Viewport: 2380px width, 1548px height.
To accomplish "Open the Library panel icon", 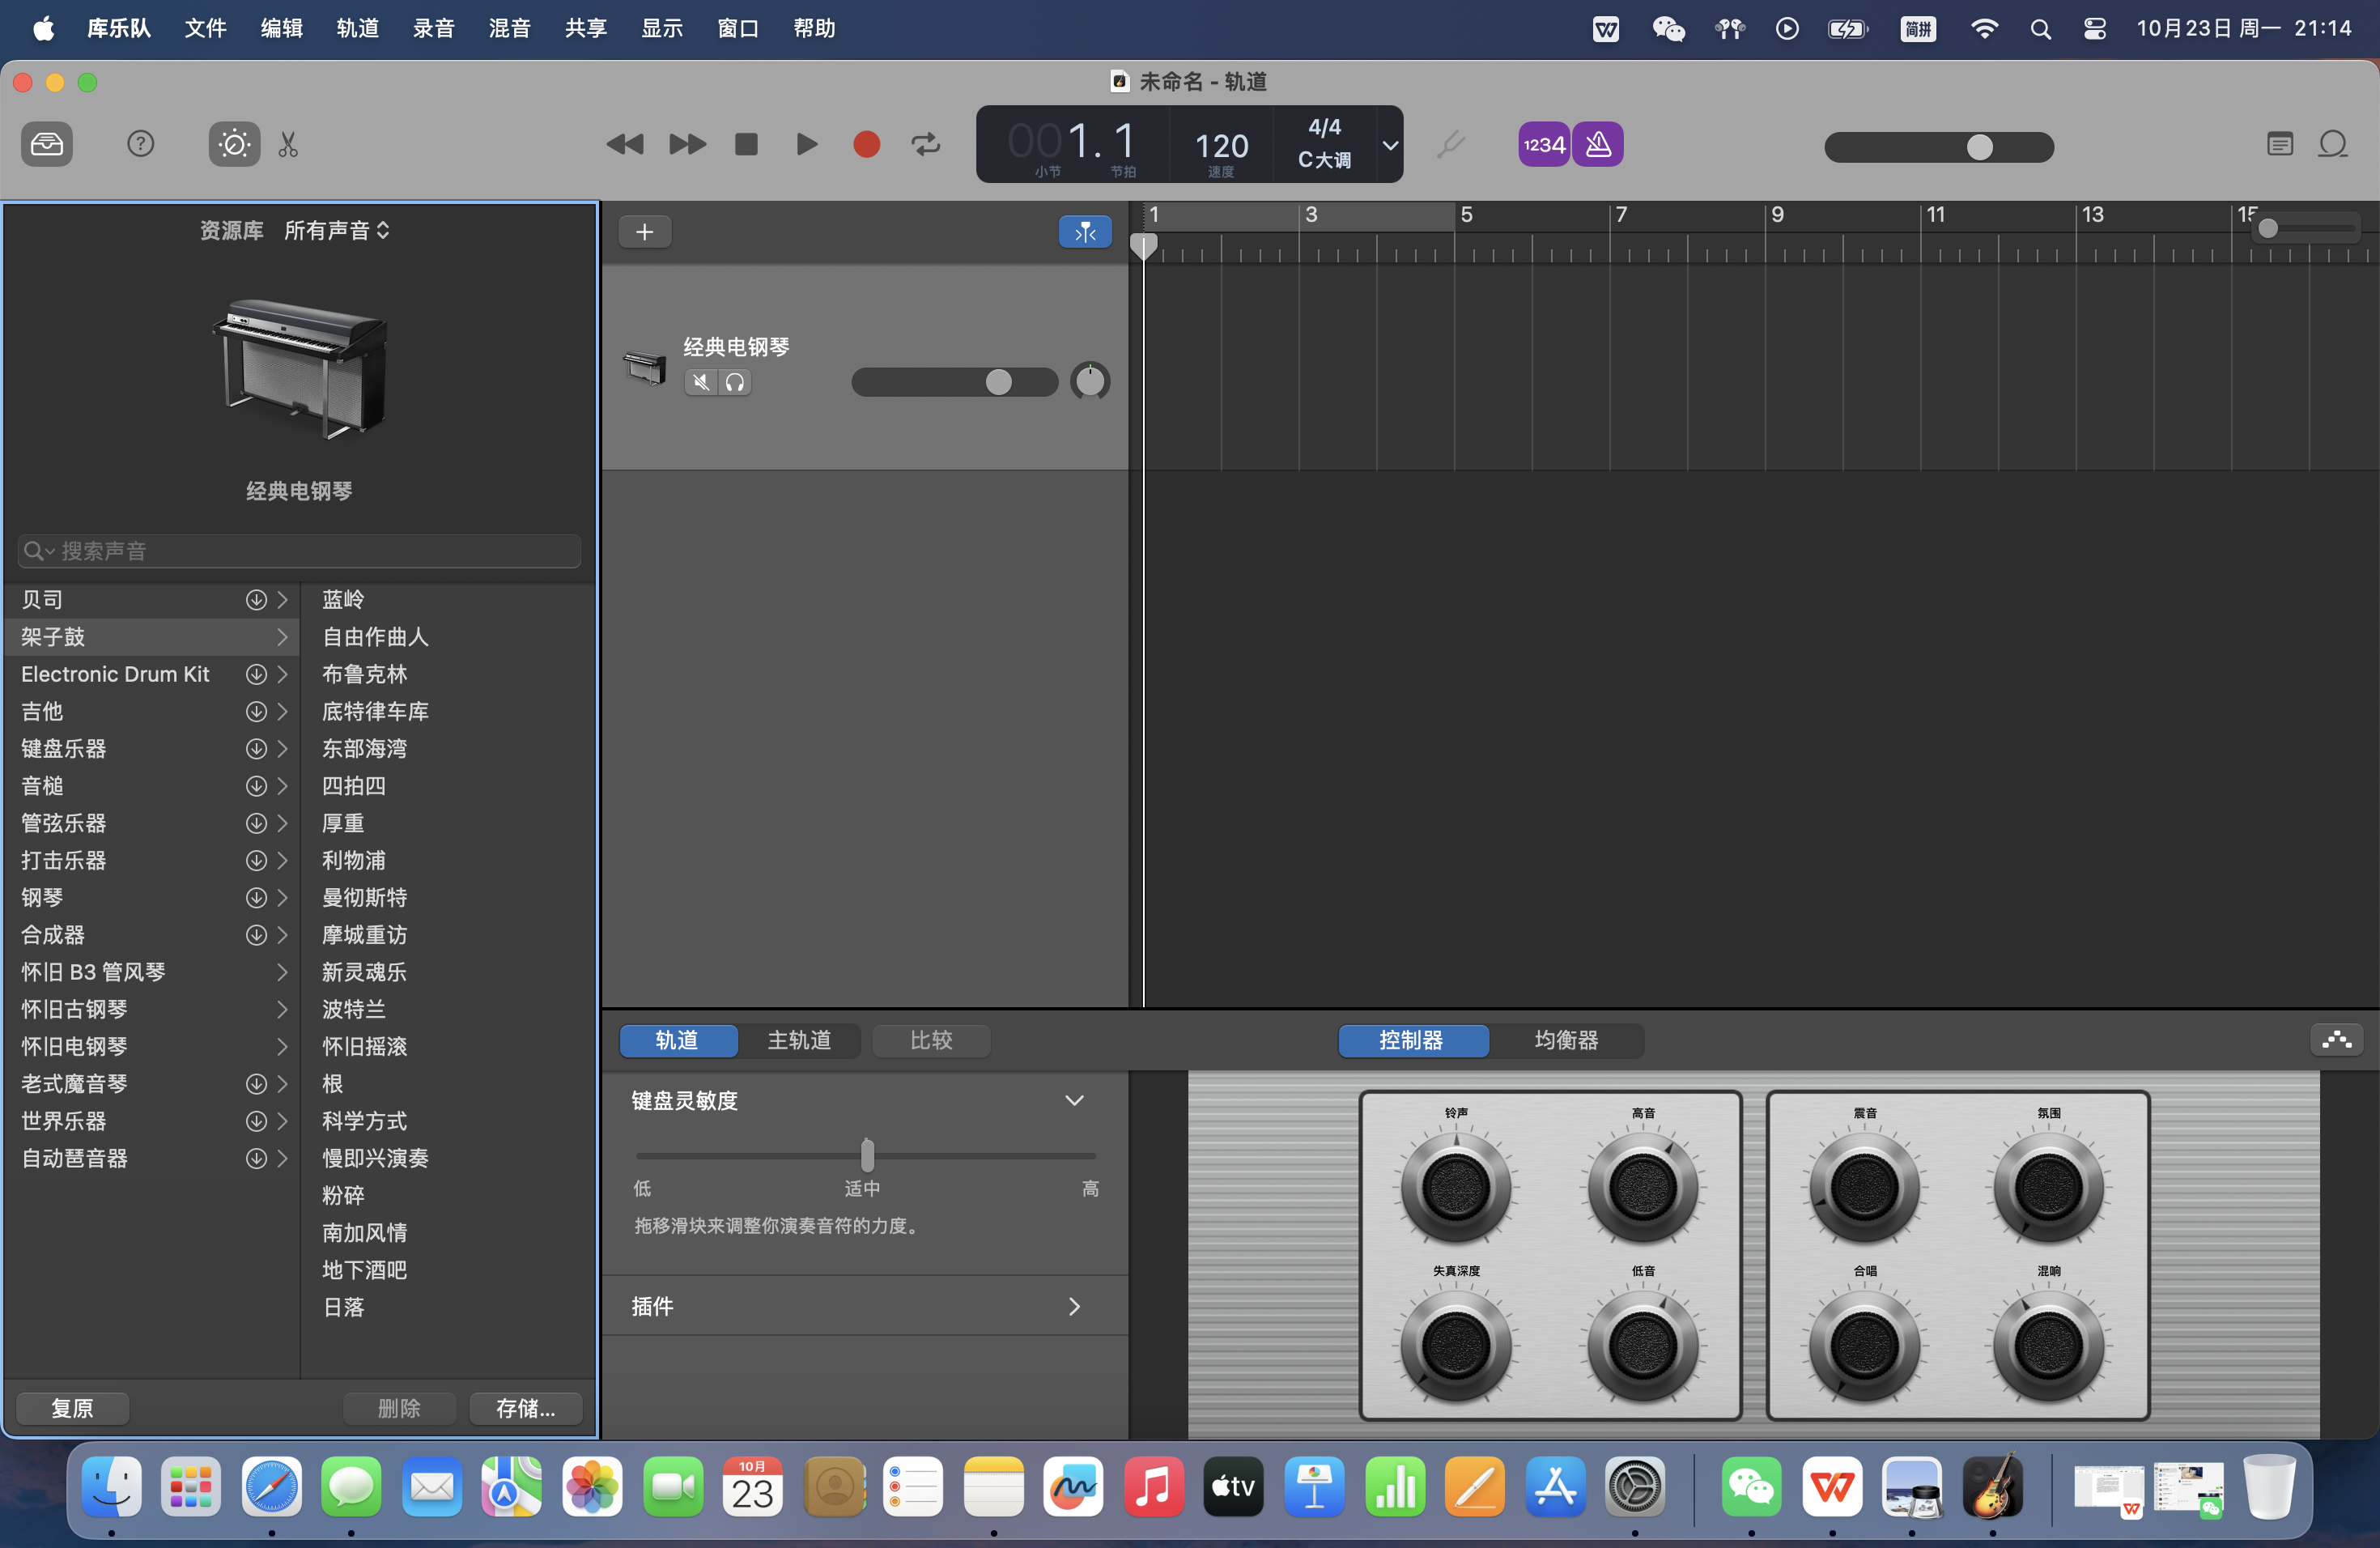I will (47, 145).
